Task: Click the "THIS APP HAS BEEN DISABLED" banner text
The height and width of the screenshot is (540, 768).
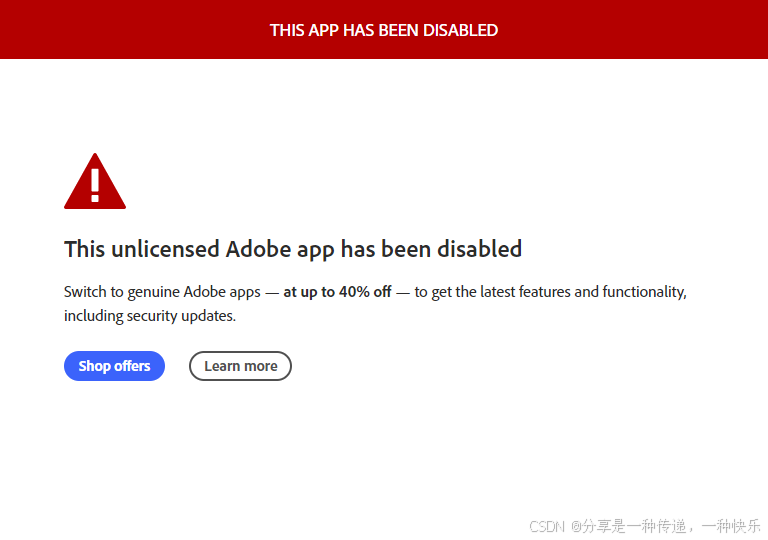Action: [x=384, y=30]
